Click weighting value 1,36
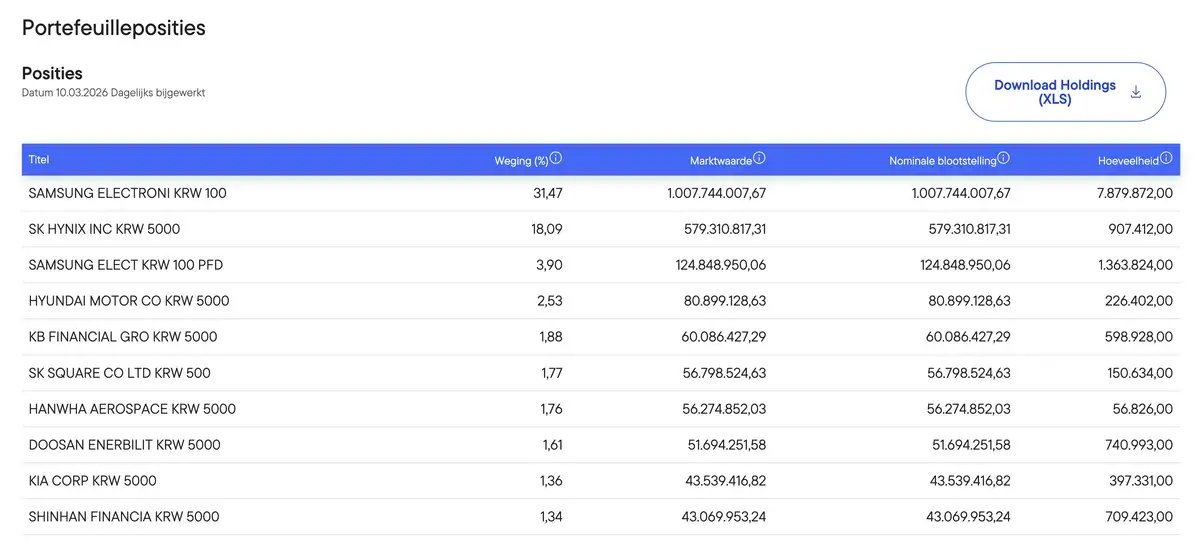This screenshot has width=1200, height=549. pos(551,481)
